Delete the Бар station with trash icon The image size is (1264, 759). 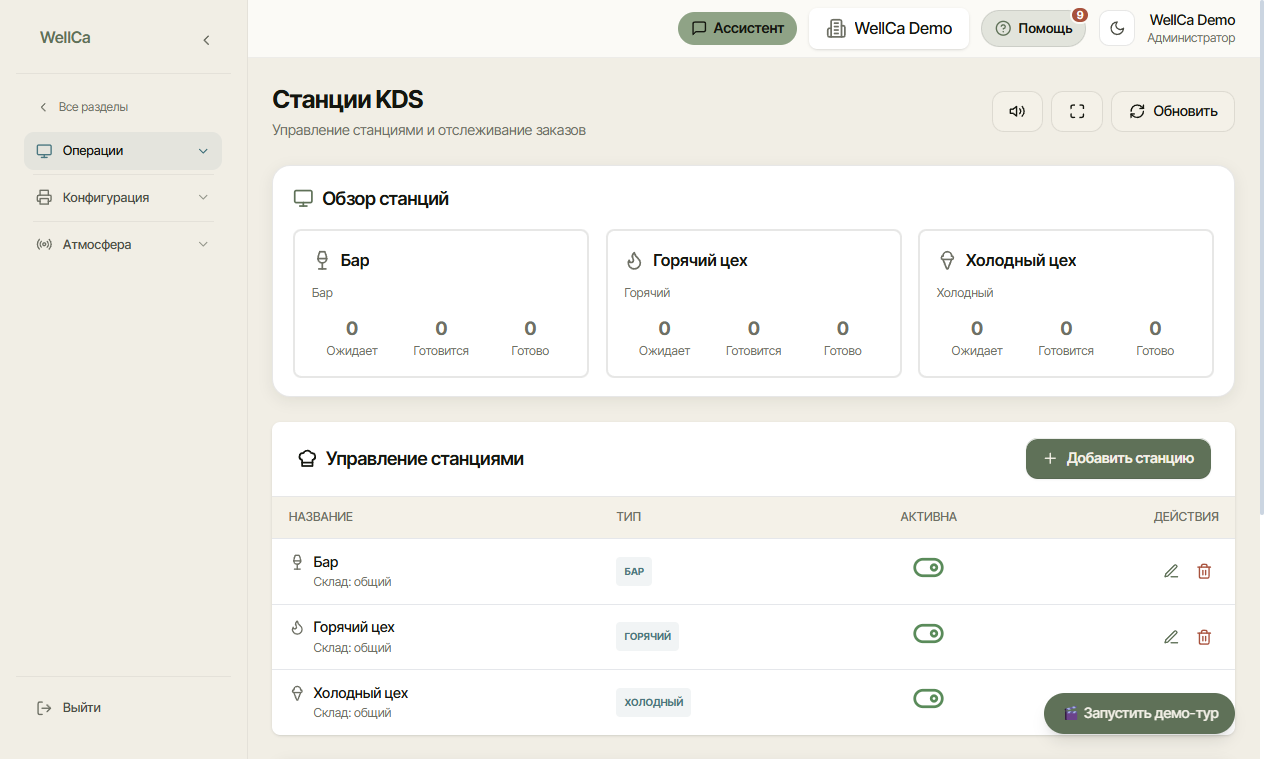[1204, 571]
